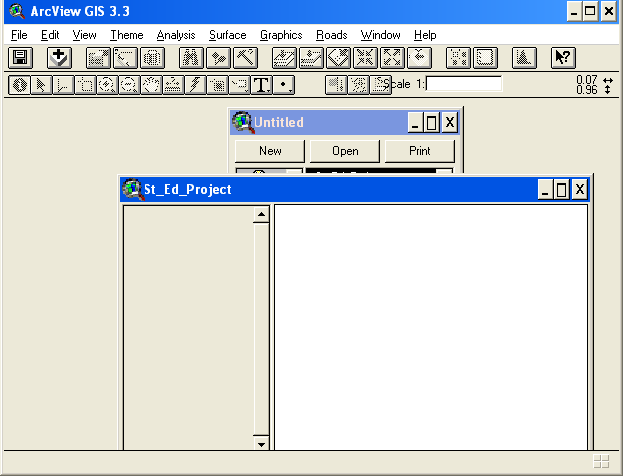Open the Theme menu
The width and height of the screenshot is (623, 476).
tap(126, 35)
